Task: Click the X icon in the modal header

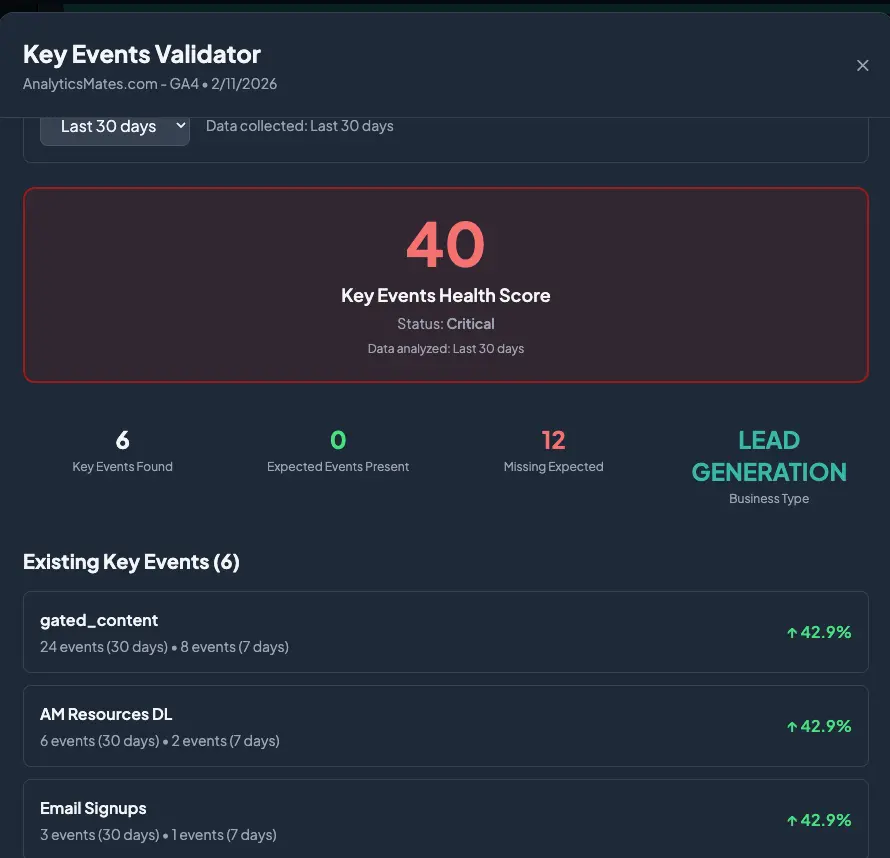Action: (x=862, y=65)
